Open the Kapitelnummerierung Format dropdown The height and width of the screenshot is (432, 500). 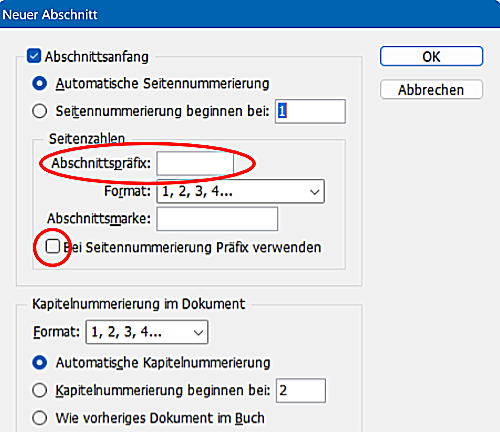[147, 332]
